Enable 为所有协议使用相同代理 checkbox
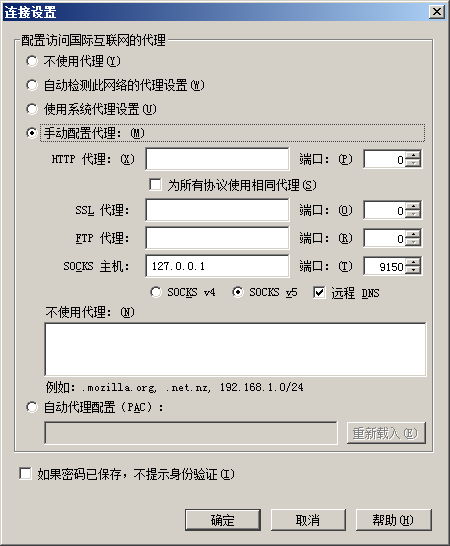Screen dimensions: 450x546 point(155,185)
